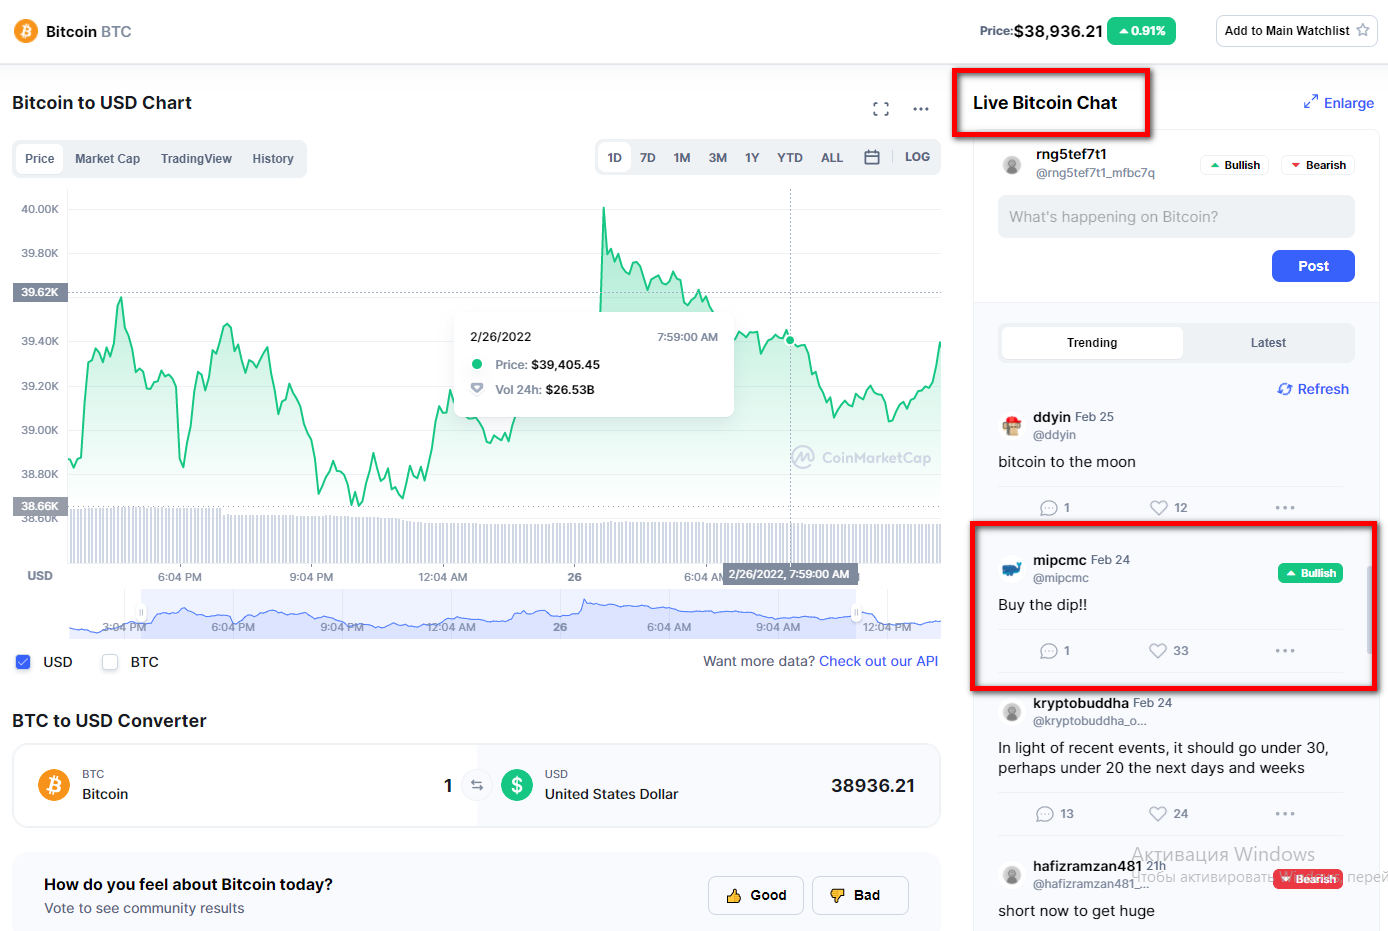Click the Bitcoin icon in converter
Viewport: 1388px width, 931px height.
point(54,785)
